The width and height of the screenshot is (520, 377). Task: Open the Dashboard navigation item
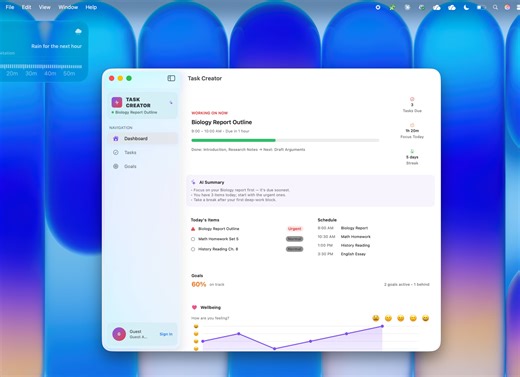click(143, 138)
